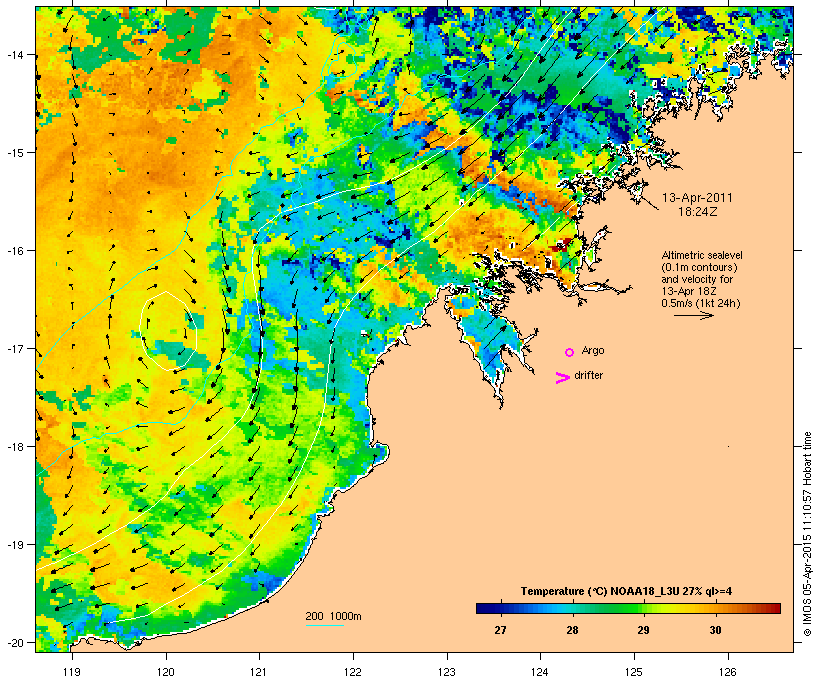820x680 pixels.
Task: Click the '28' temperature scale value
Action: pos(572,630)
